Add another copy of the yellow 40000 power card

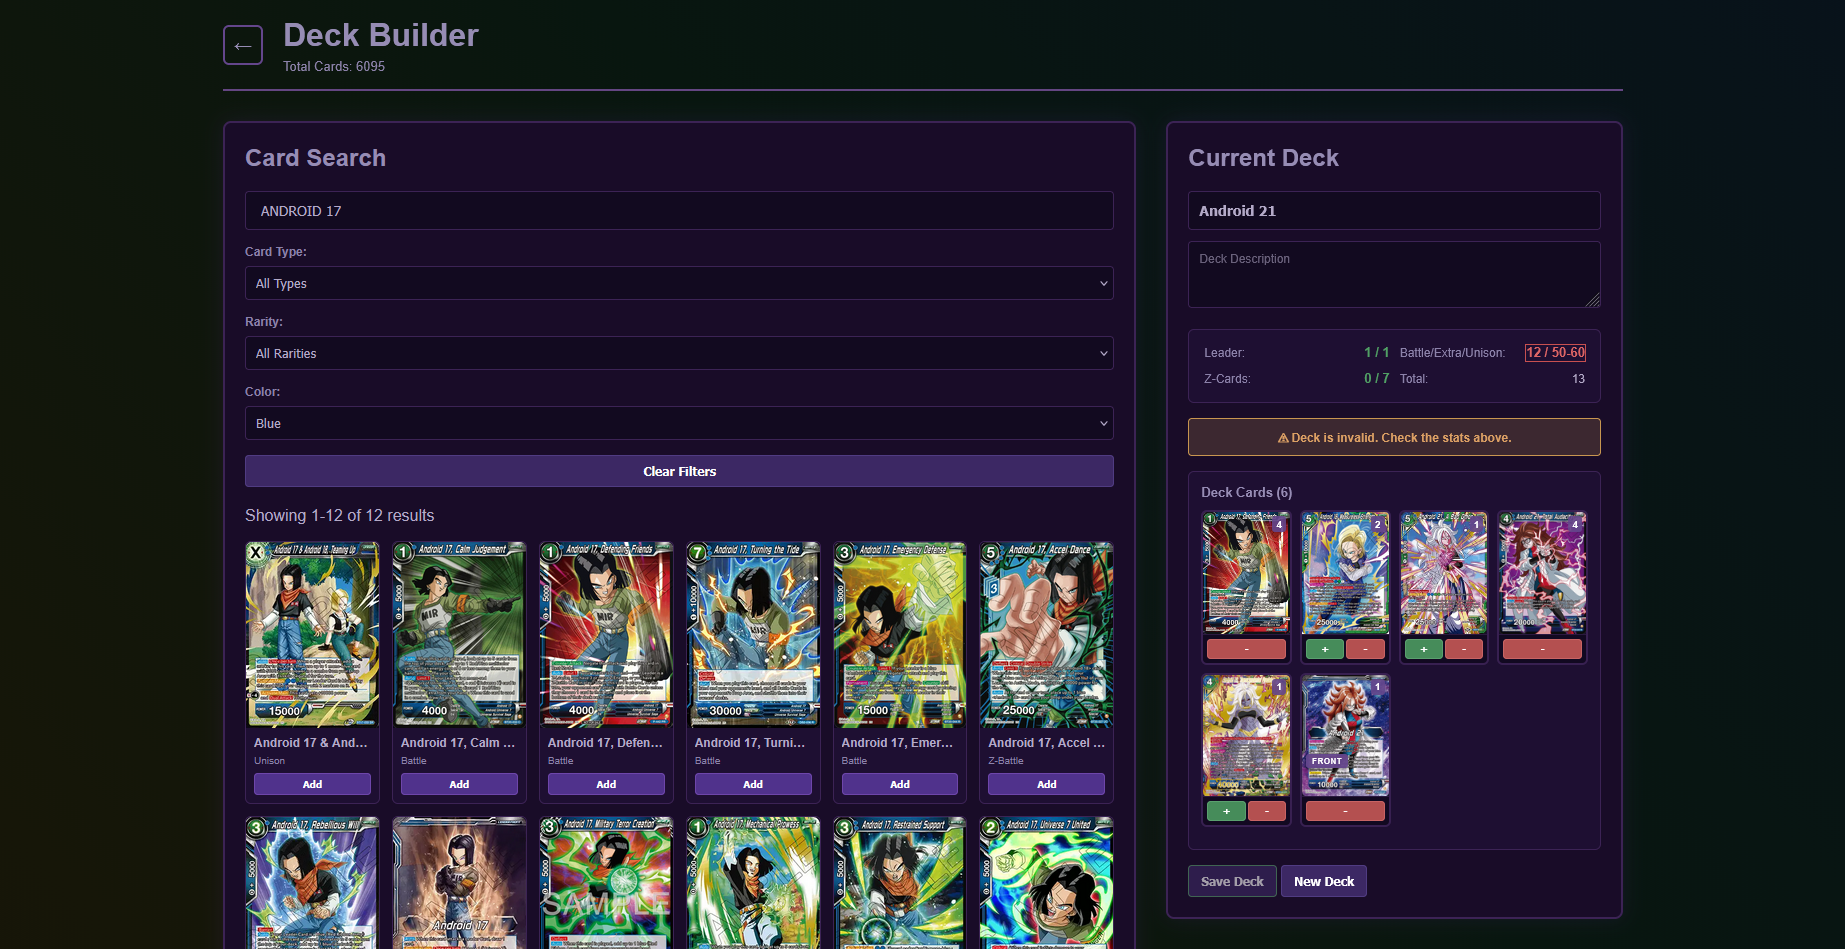(x=1226, y=811)
